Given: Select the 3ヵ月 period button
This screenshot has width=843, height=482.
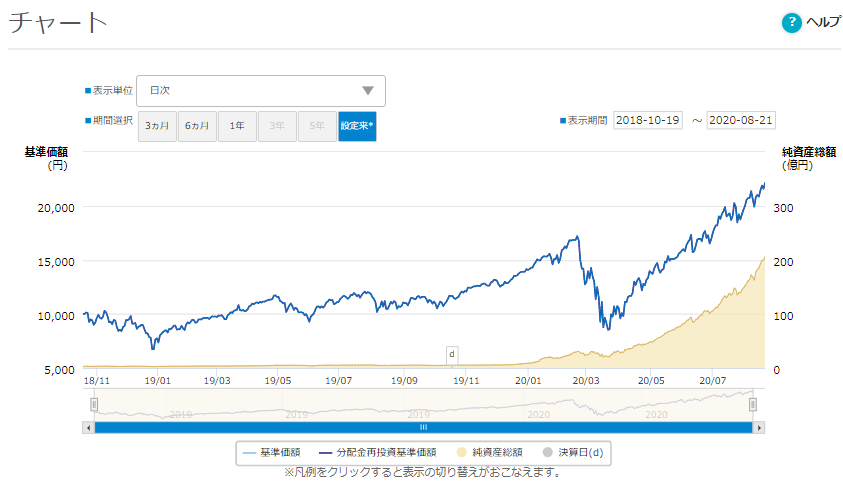Looking at the screenshot, I should click(157, 126).
